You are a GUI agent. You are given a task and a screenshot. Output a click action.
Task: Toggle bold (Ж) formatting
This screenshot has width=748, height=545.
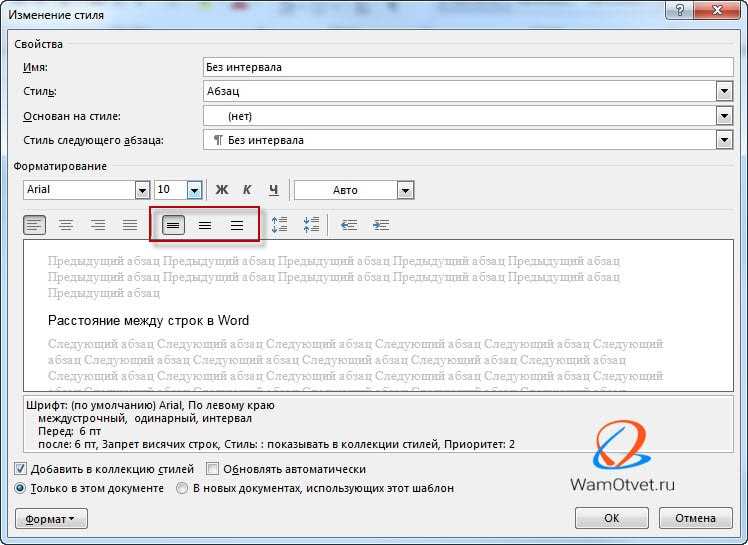[222, 190]
